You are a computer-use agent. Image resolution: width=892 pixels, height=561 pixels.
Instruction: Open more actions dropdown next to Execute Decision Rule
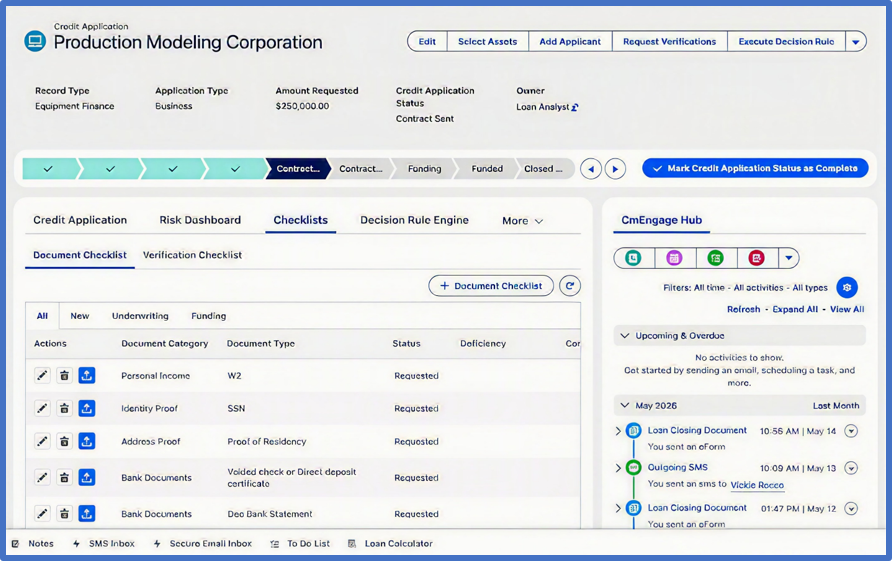click(x=856, y=42)
